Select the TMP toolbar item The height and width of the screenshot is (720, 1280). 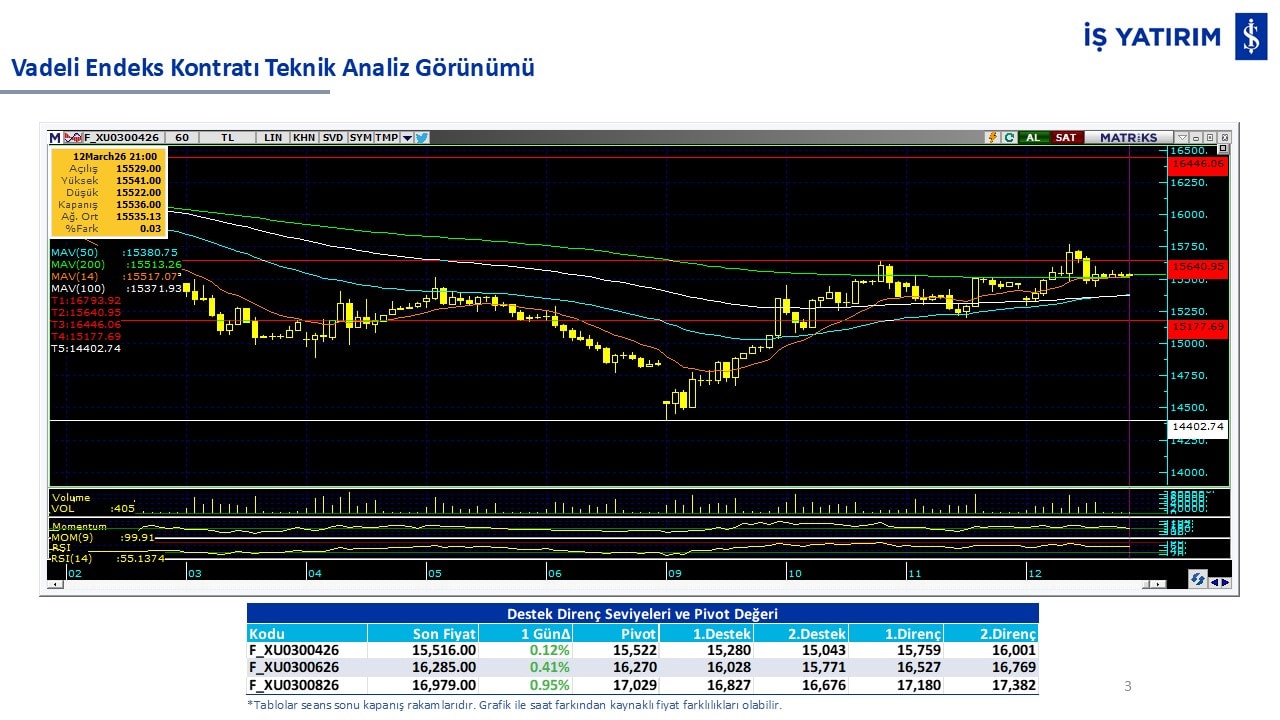386,138
